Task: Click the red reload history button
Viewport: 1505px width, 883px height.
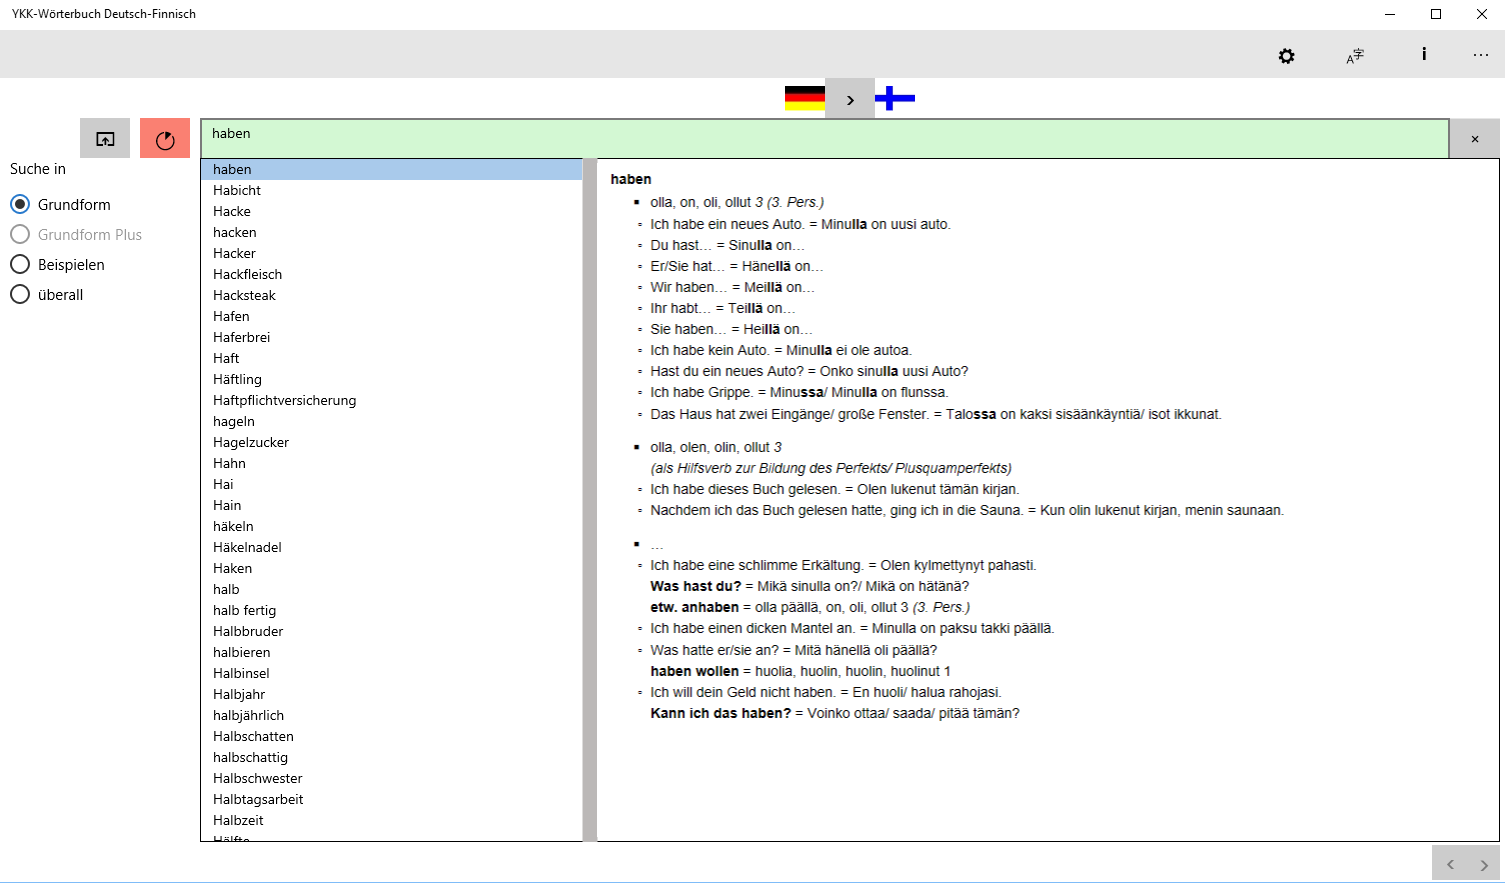Action: coord(165,139)
